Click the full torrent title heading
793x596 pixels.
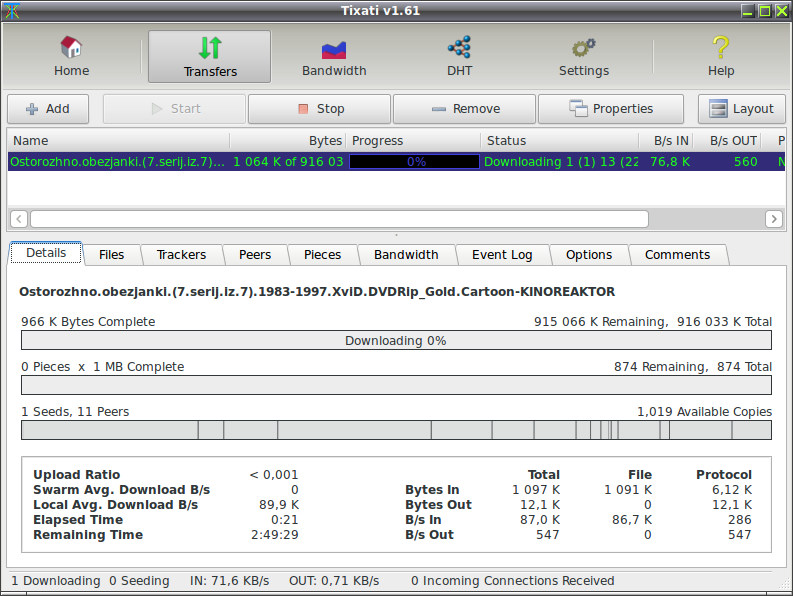tap(317, 292)
